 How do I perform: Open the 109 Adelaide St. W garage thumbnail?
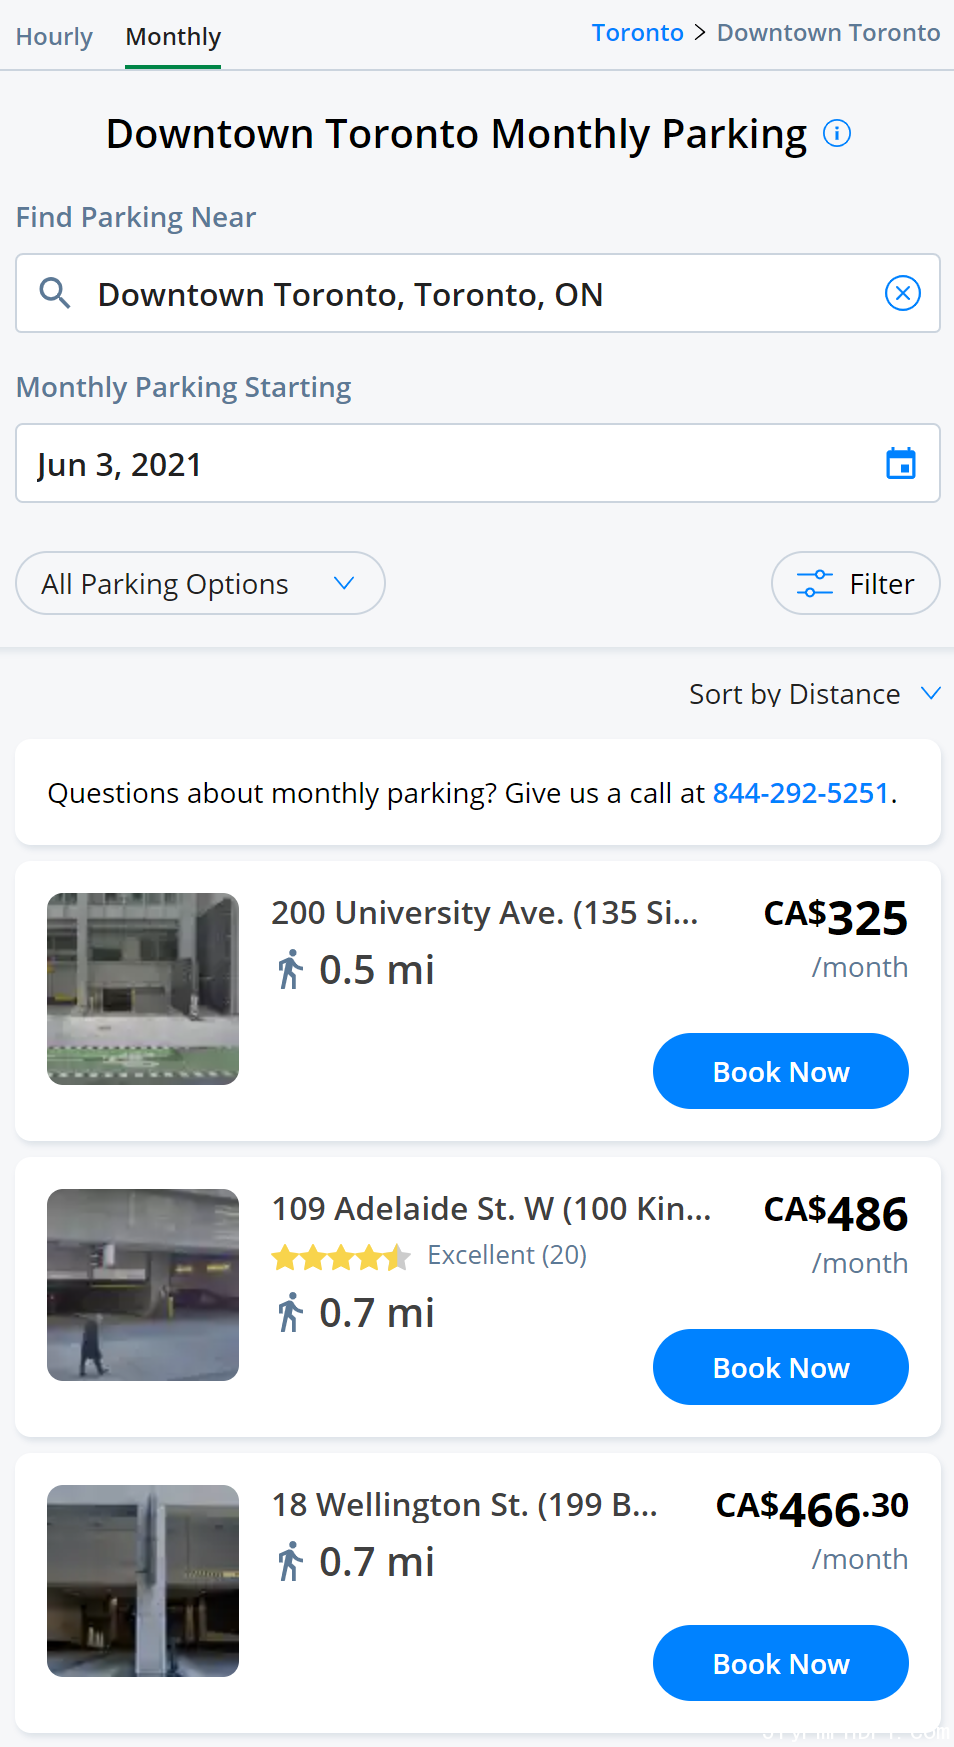[143, 1284]
